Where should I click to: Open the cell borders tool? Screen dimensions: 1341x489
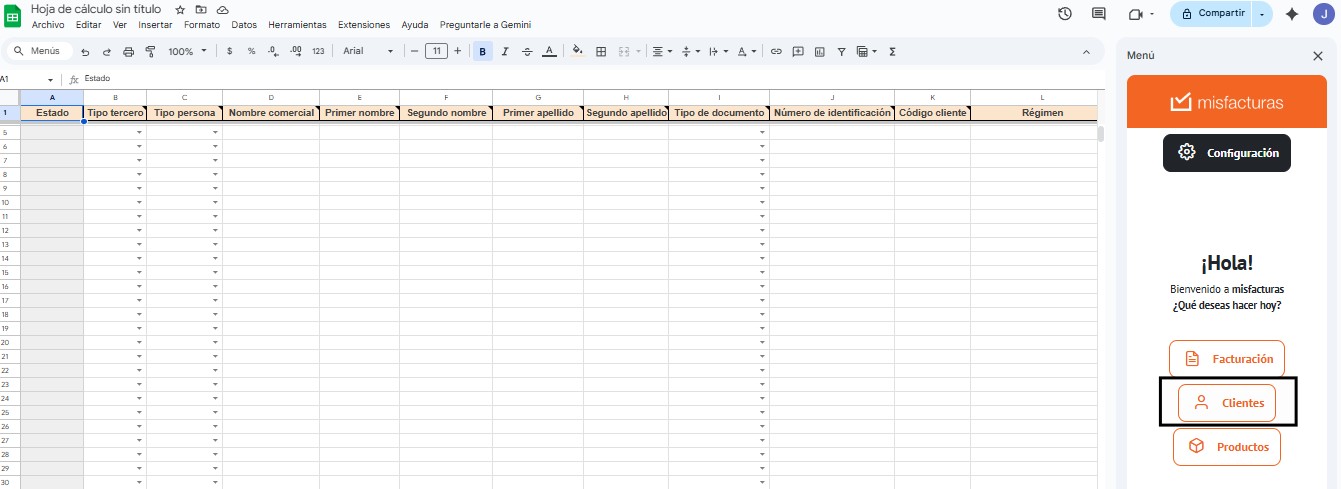click(601, 51)
